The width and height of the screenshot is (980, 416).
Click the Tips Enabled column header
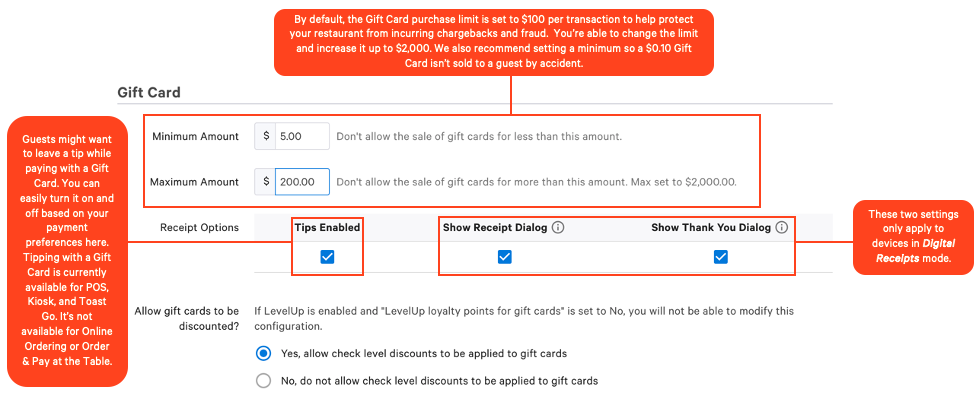tap(327, 228)
